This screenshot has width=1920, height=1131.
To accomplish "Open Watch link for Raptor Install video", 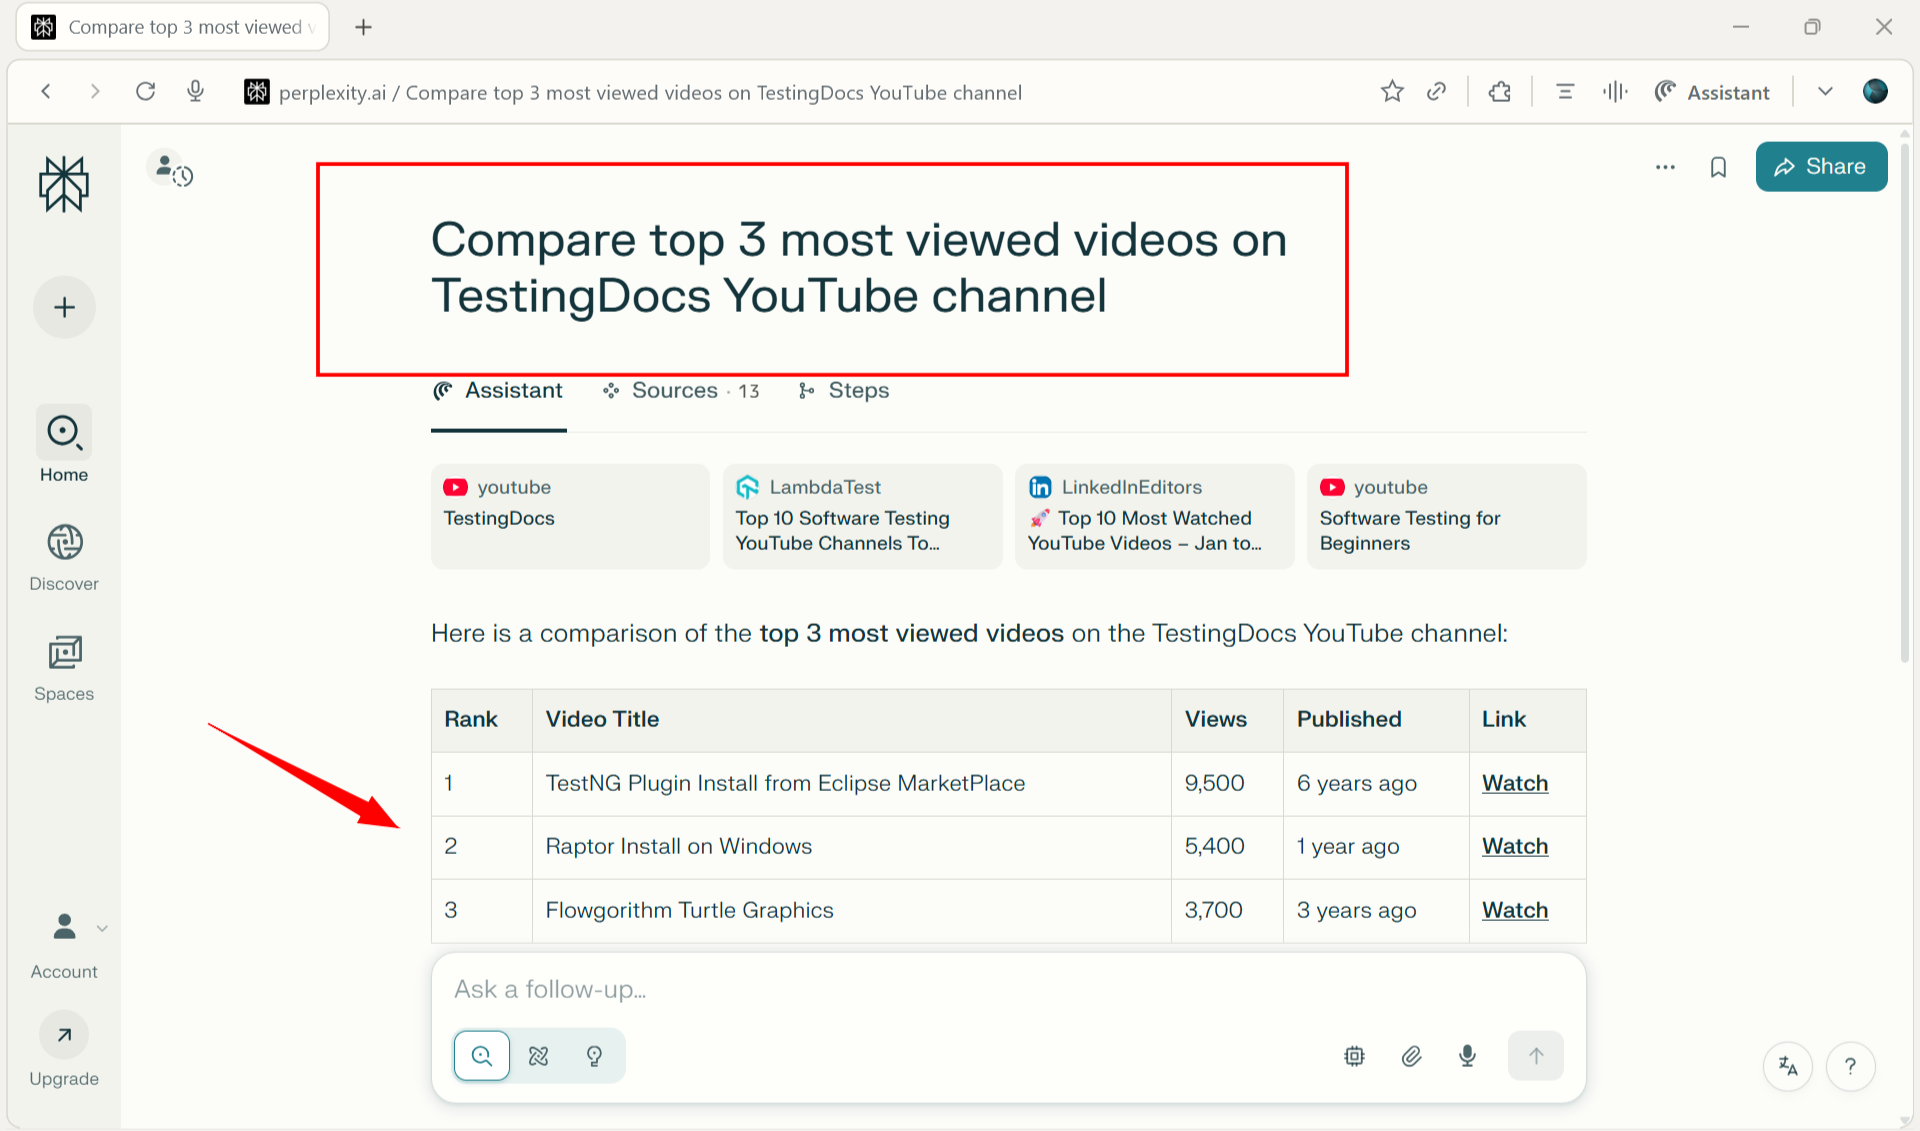I will tap(1514, 847).
